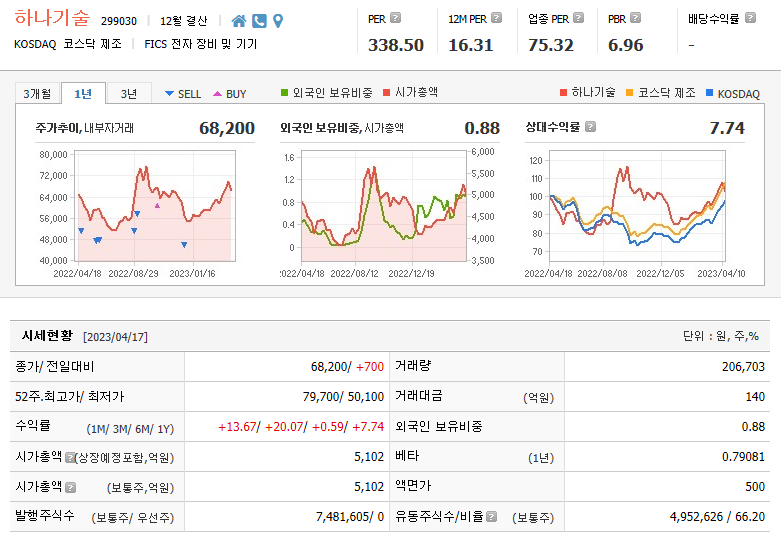The width and height of the screenshot is (781, 544).
Task: Switch to the 3개월 tab
Action: point(37,94)
